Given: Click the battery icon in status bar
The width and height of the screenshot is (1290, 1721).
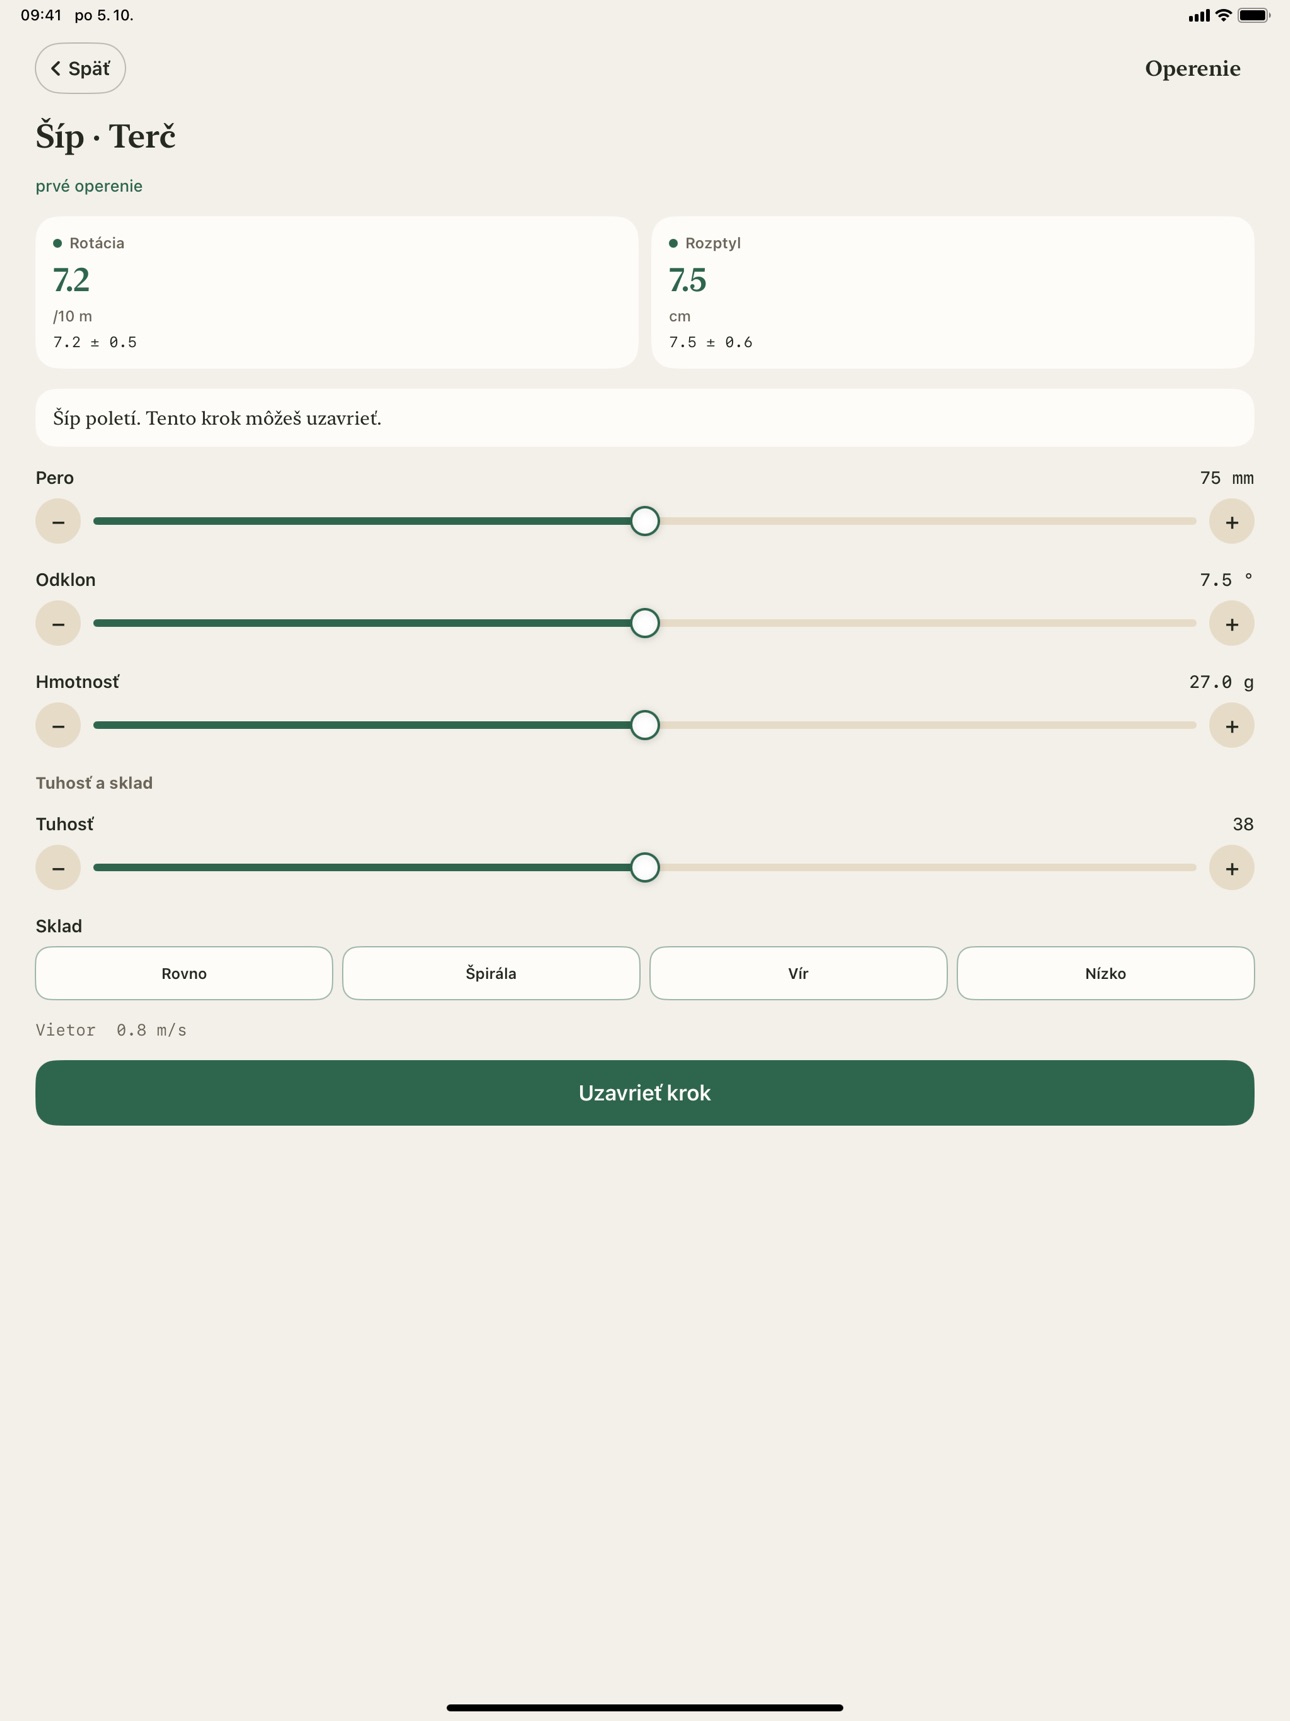Looking at the screenshot, I should pos(1253,15).
